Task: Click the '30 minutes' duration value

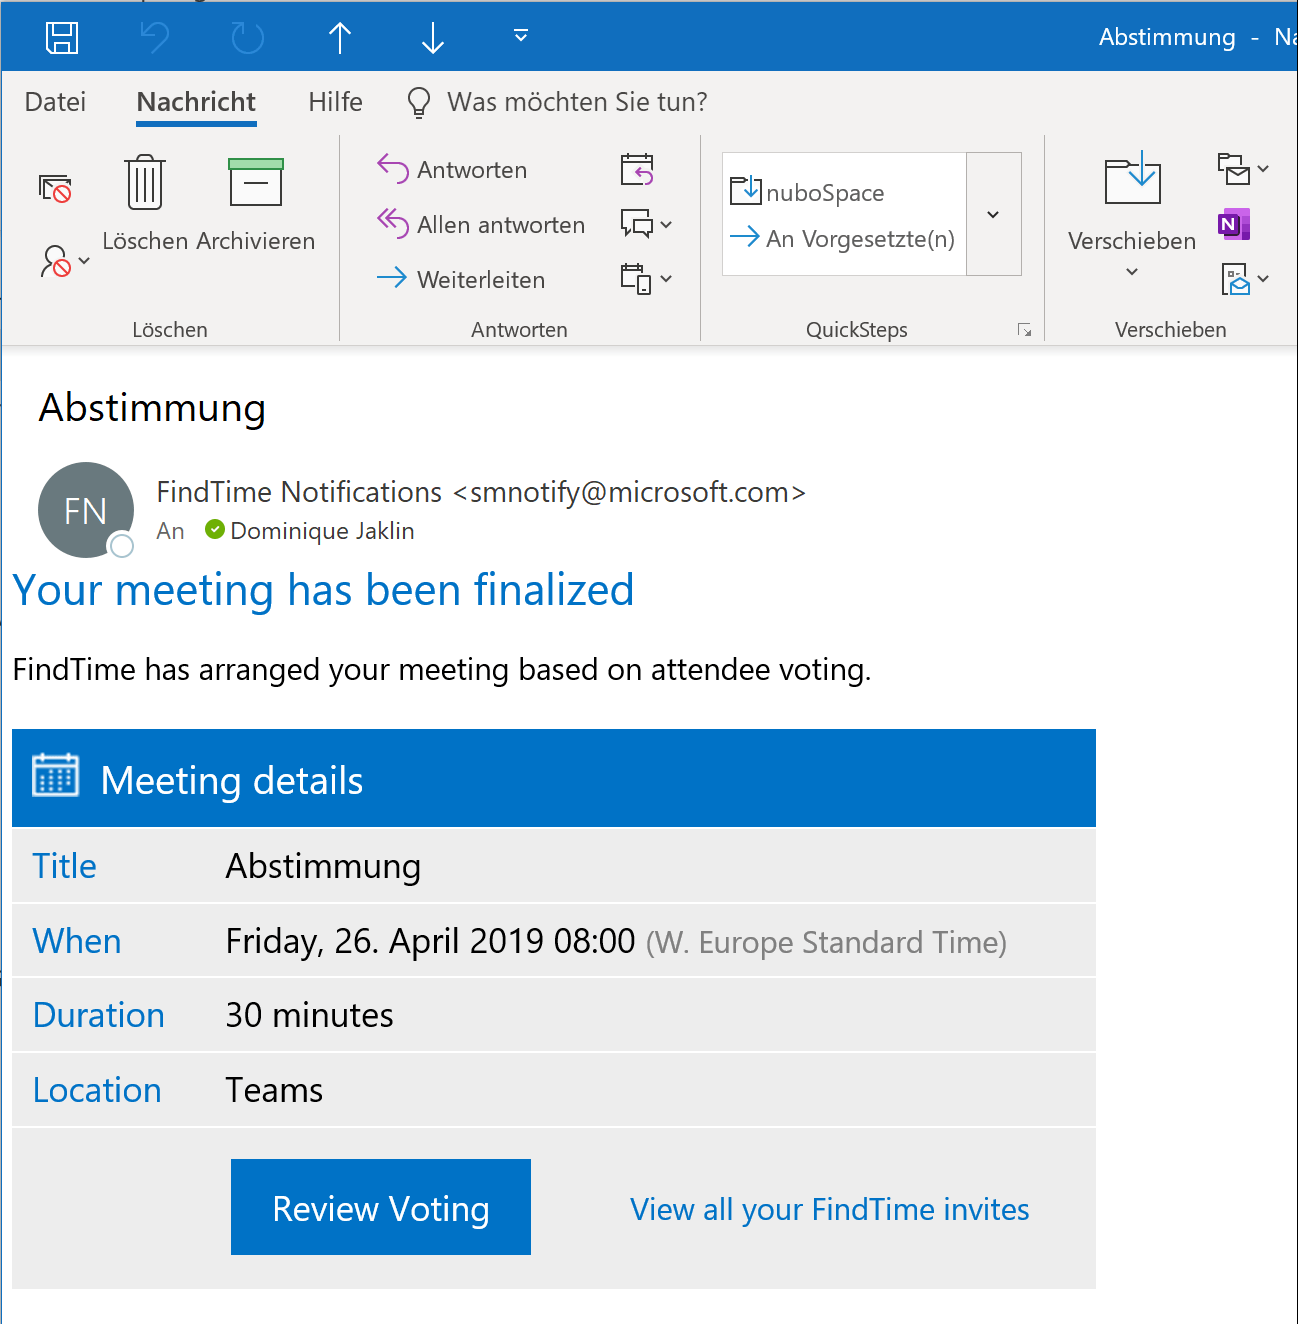Action: [309, 1015]
